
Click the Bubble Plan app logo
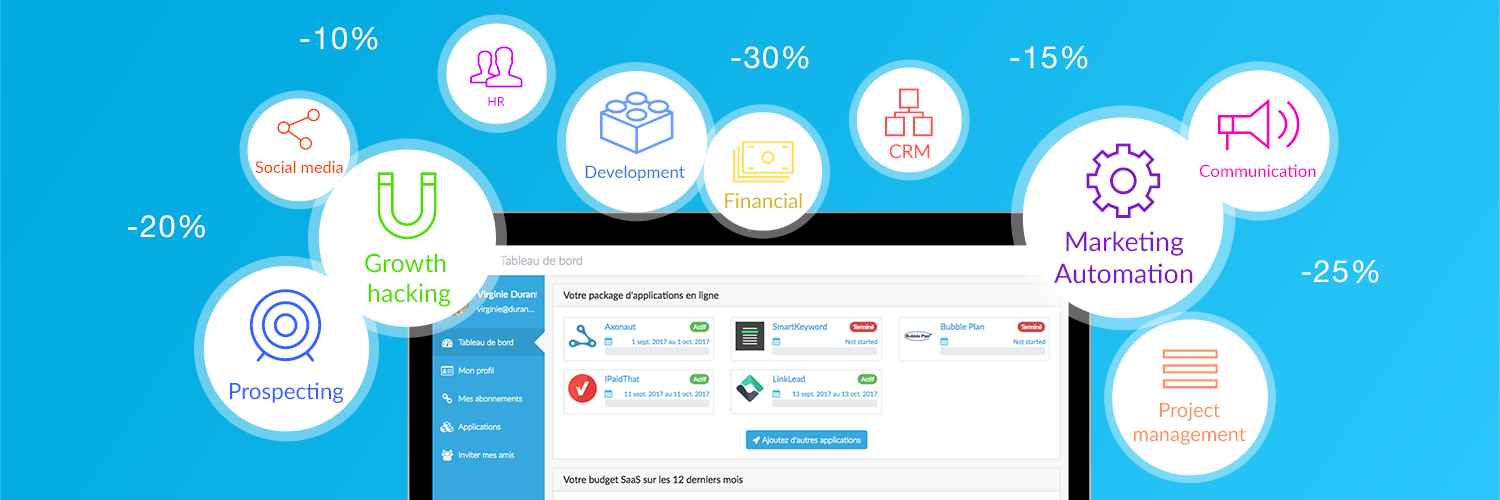point(917,336)
